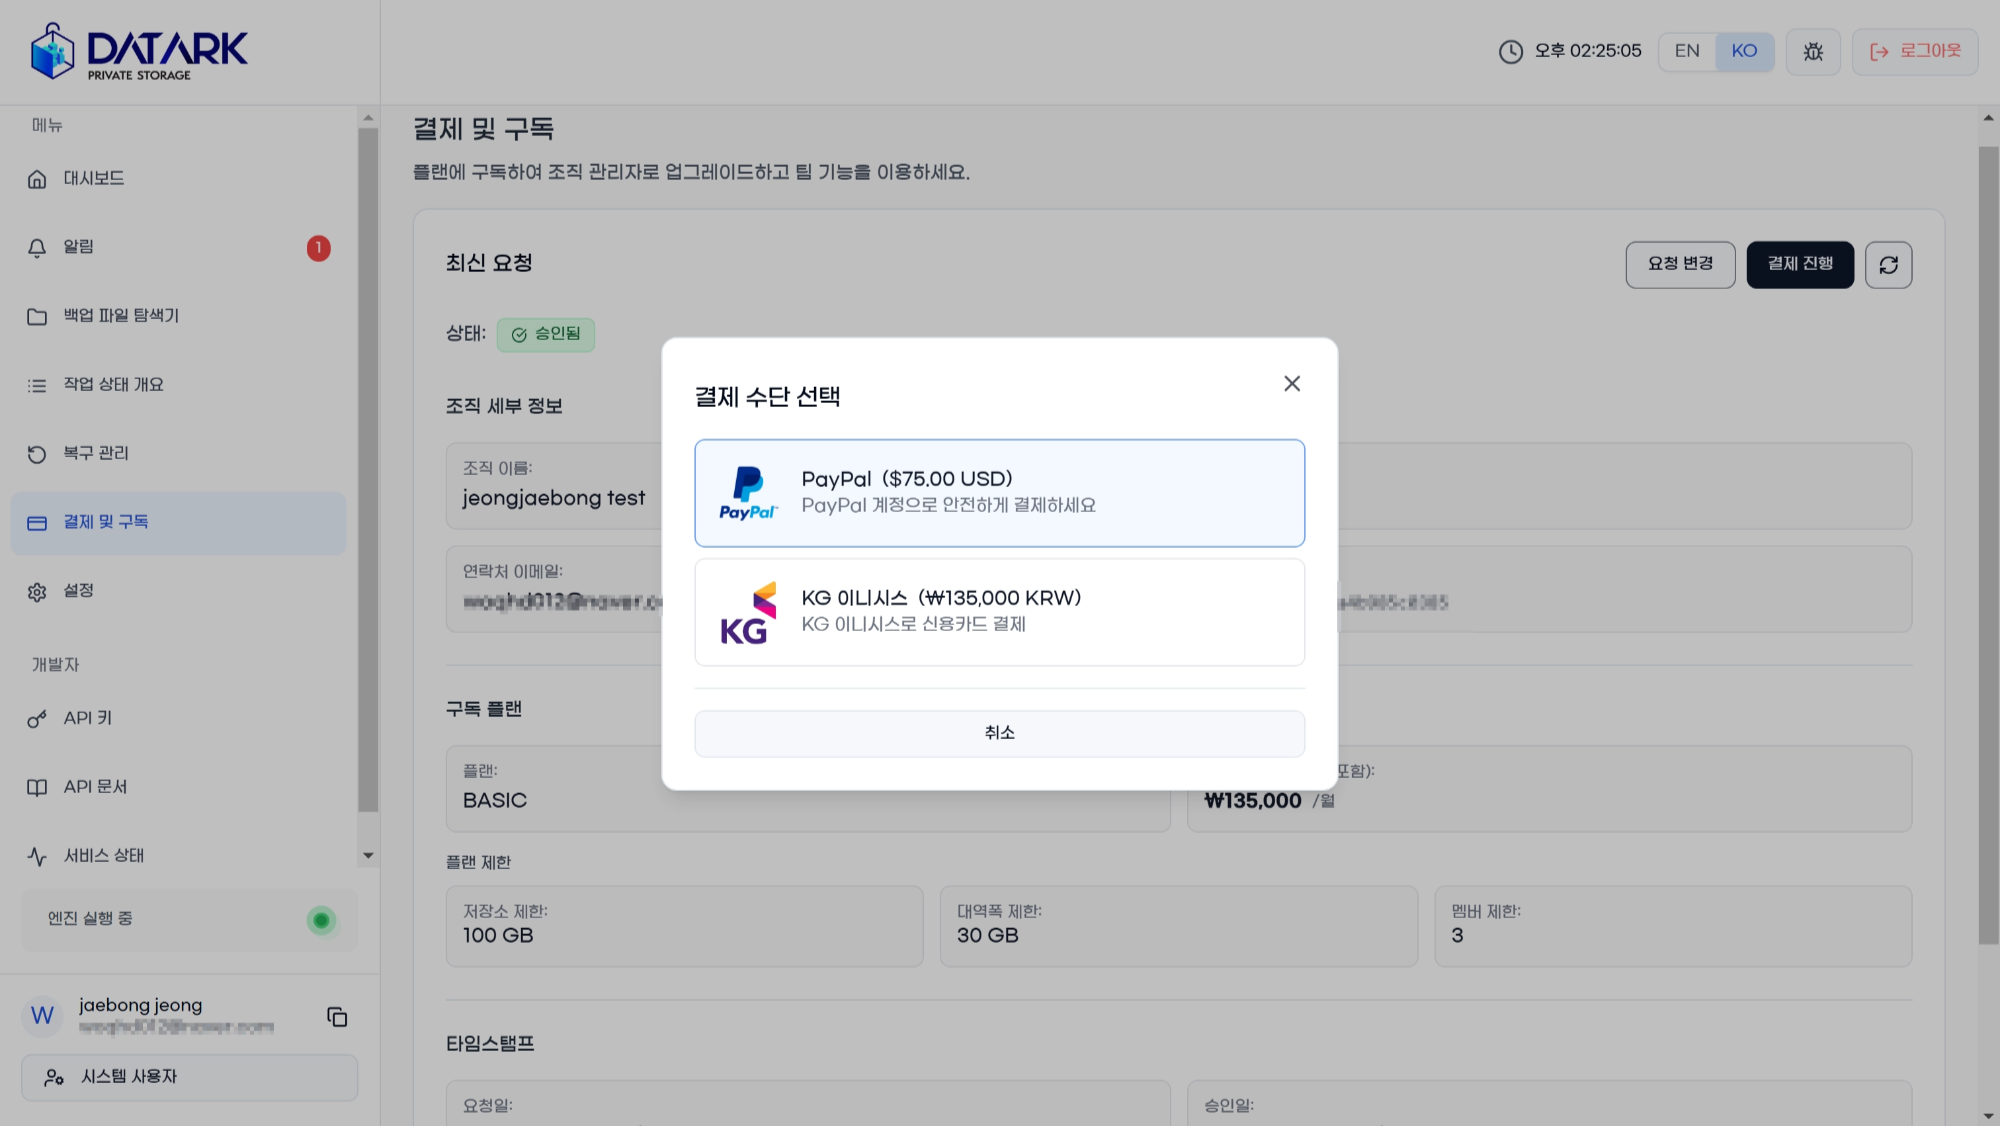Copy user info with copy icon

click(x=337, y=1017)
